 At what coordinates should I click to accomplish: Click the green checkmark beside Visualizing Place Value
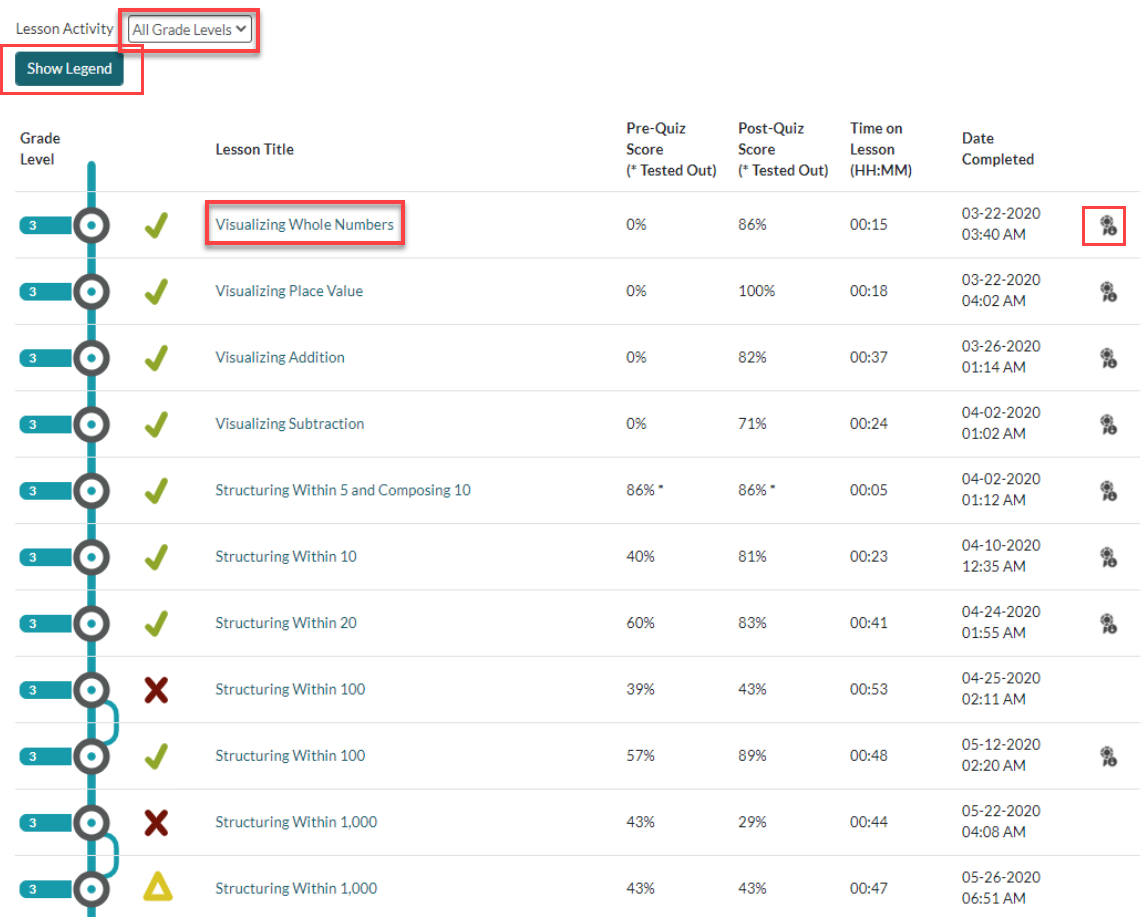(156, 291)
